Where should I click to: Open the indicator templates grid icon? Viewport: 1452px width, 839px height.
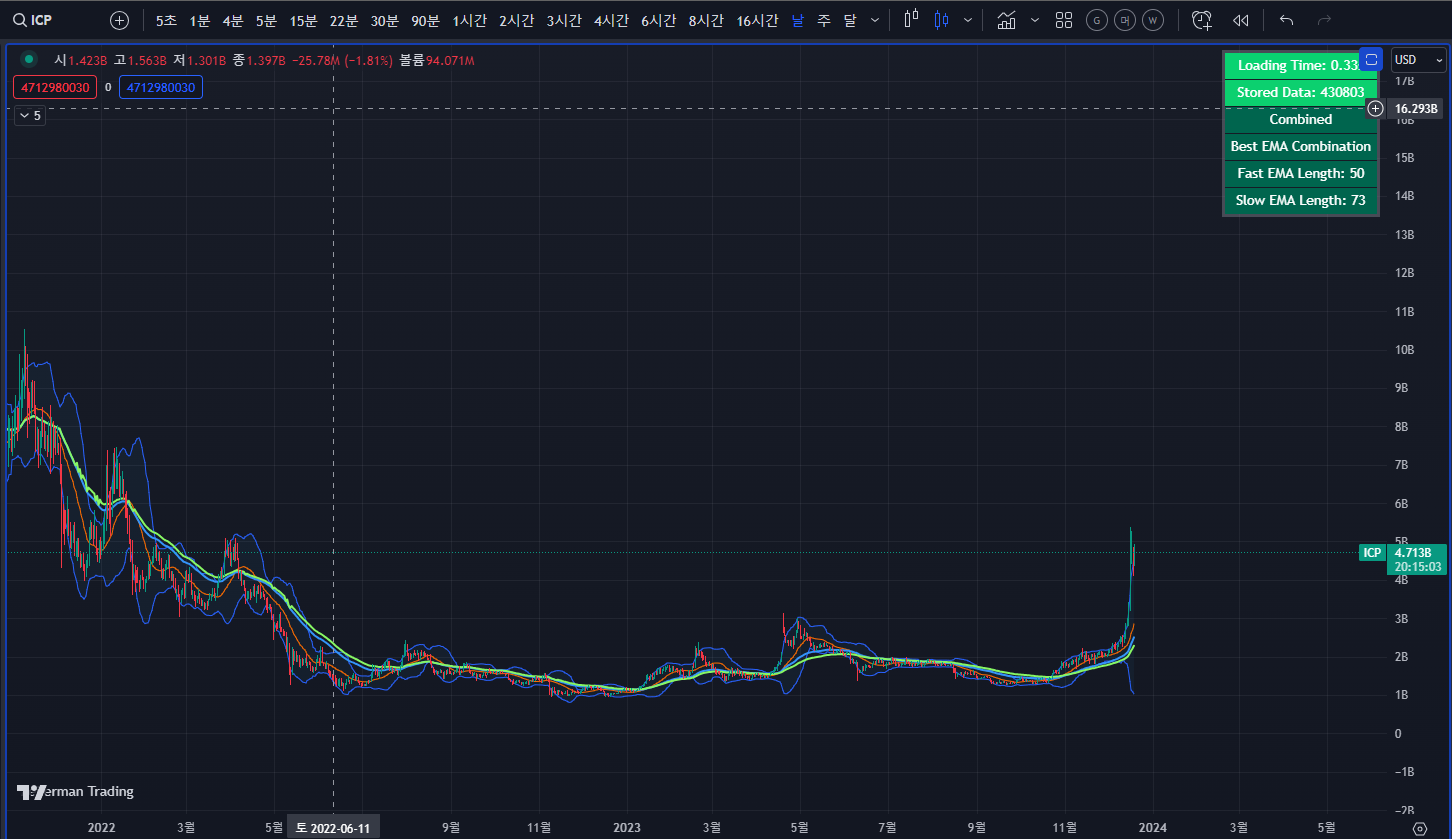coord(1064,20)
